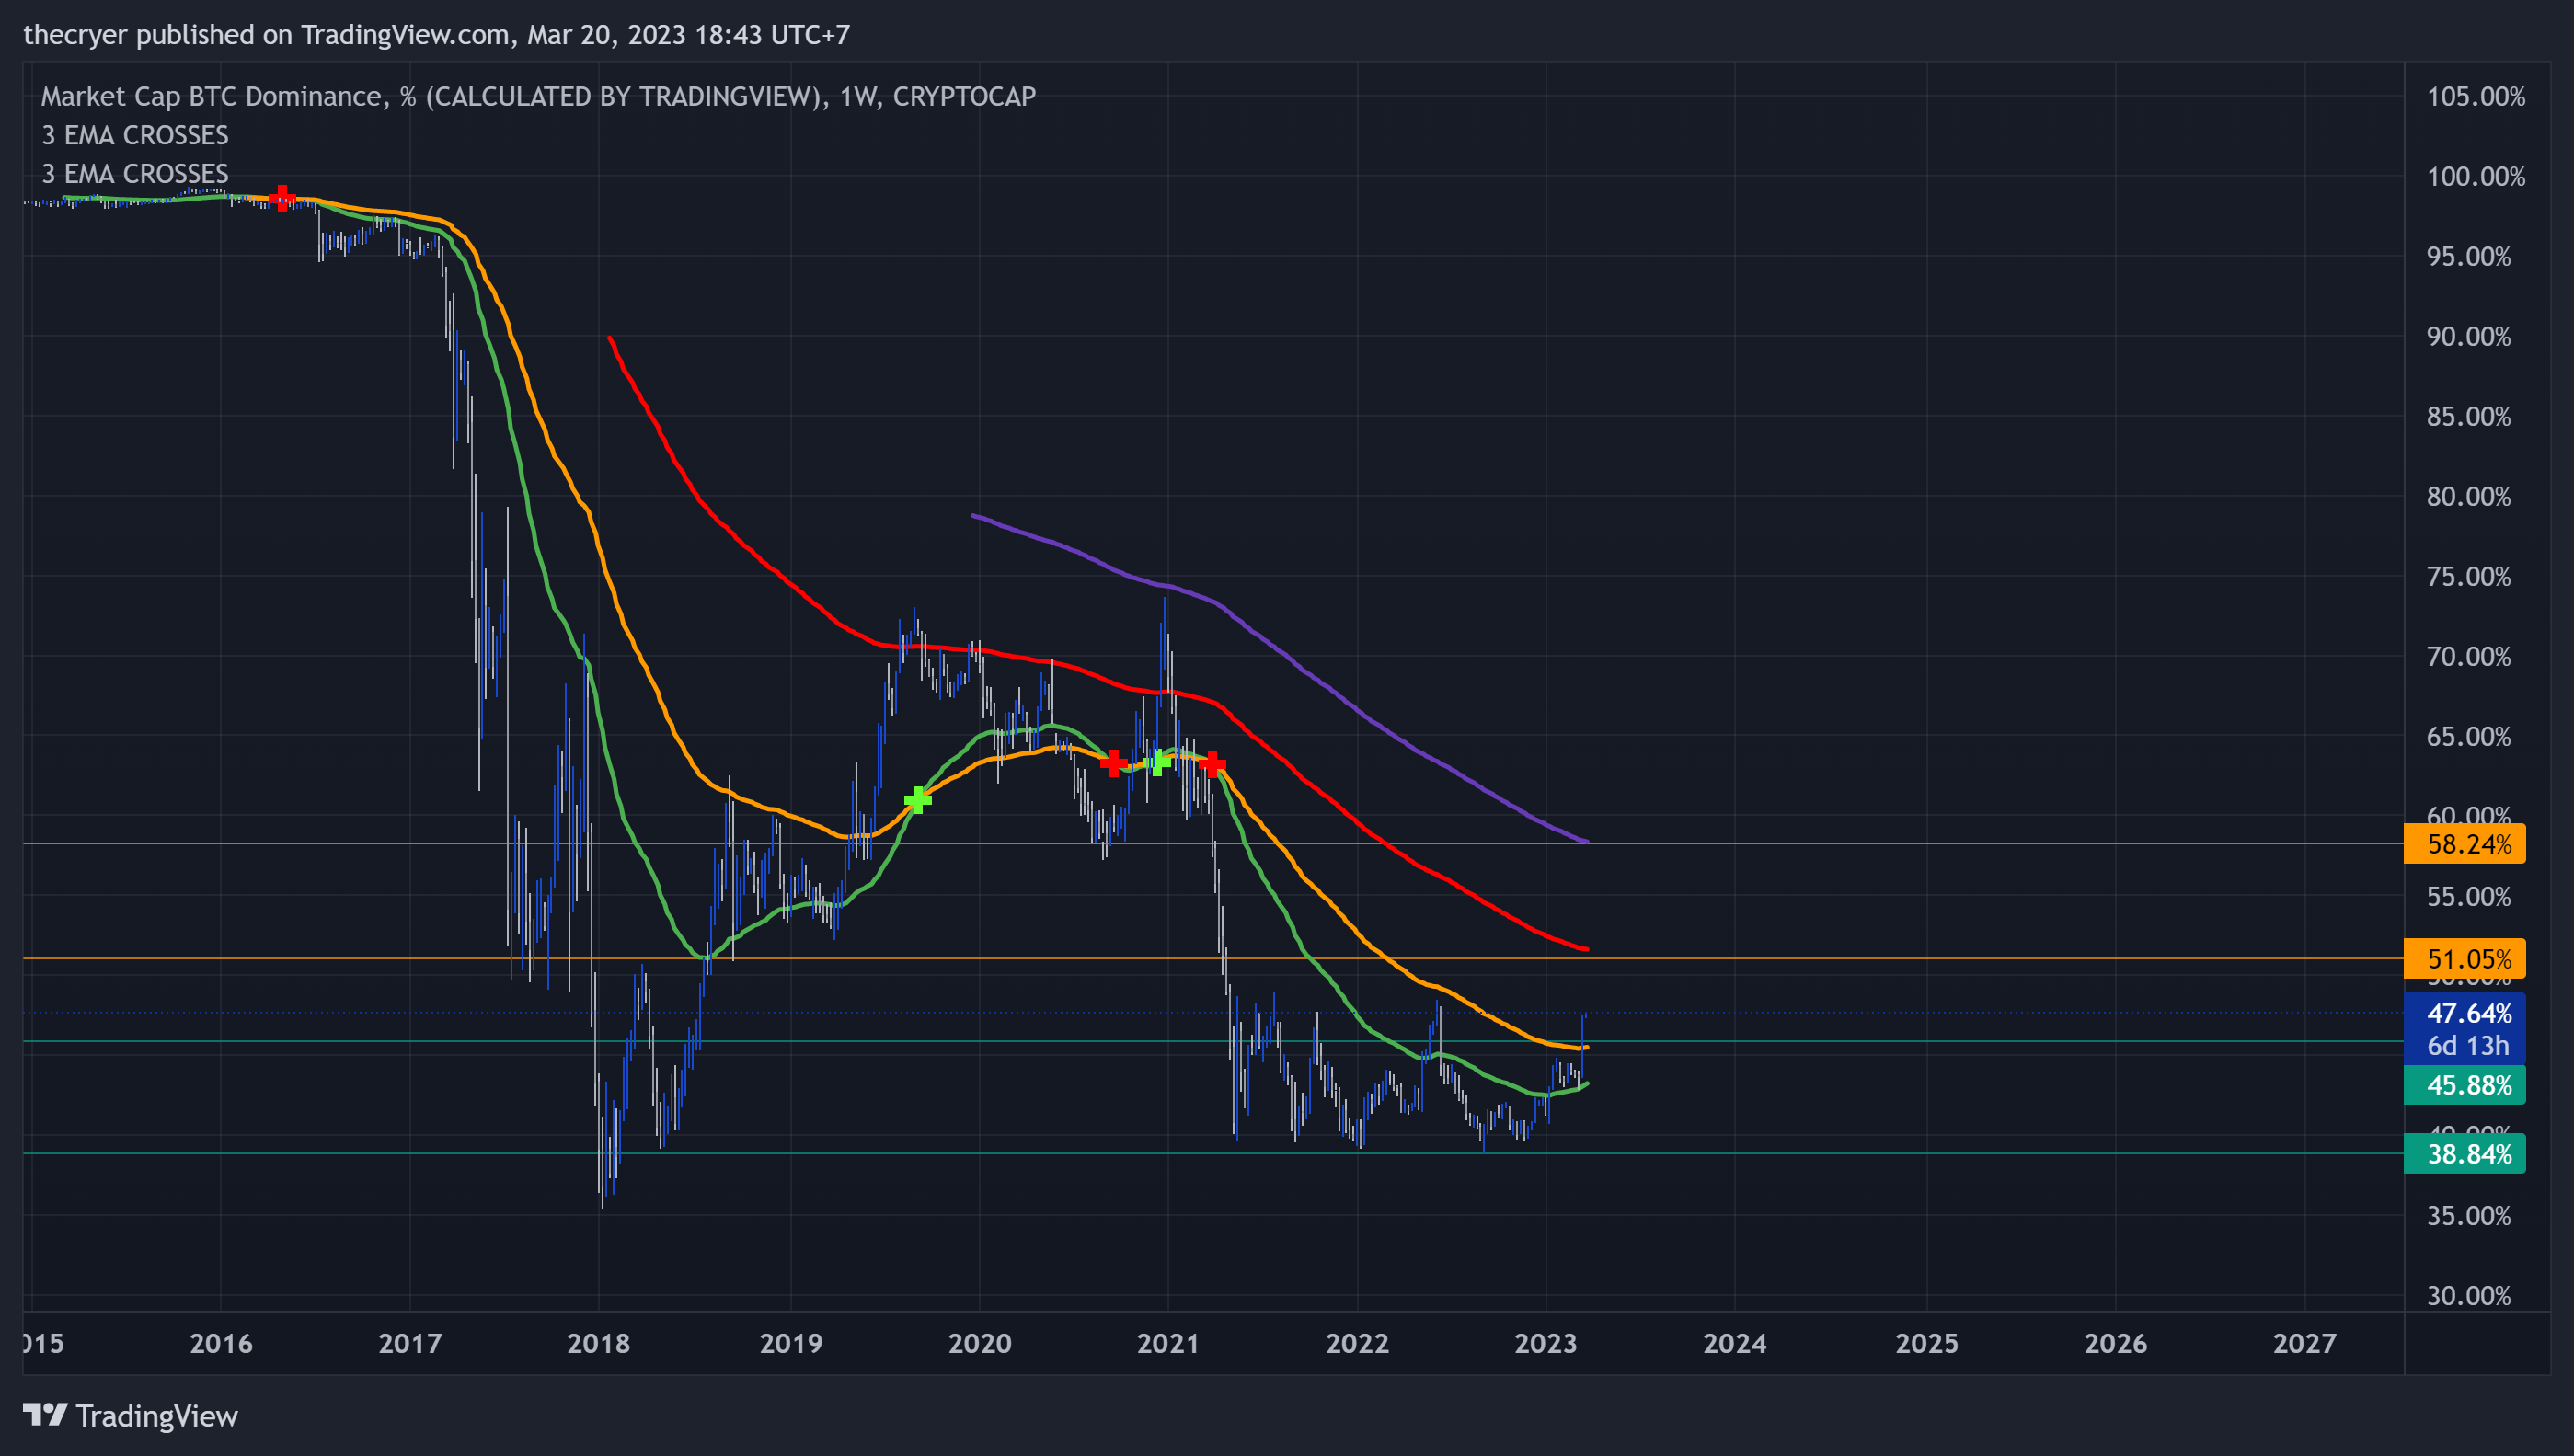The height and width of the screenshot is (1456, 2574).
Task: Click the red cross marker in early 2021
Action: 1212,765
